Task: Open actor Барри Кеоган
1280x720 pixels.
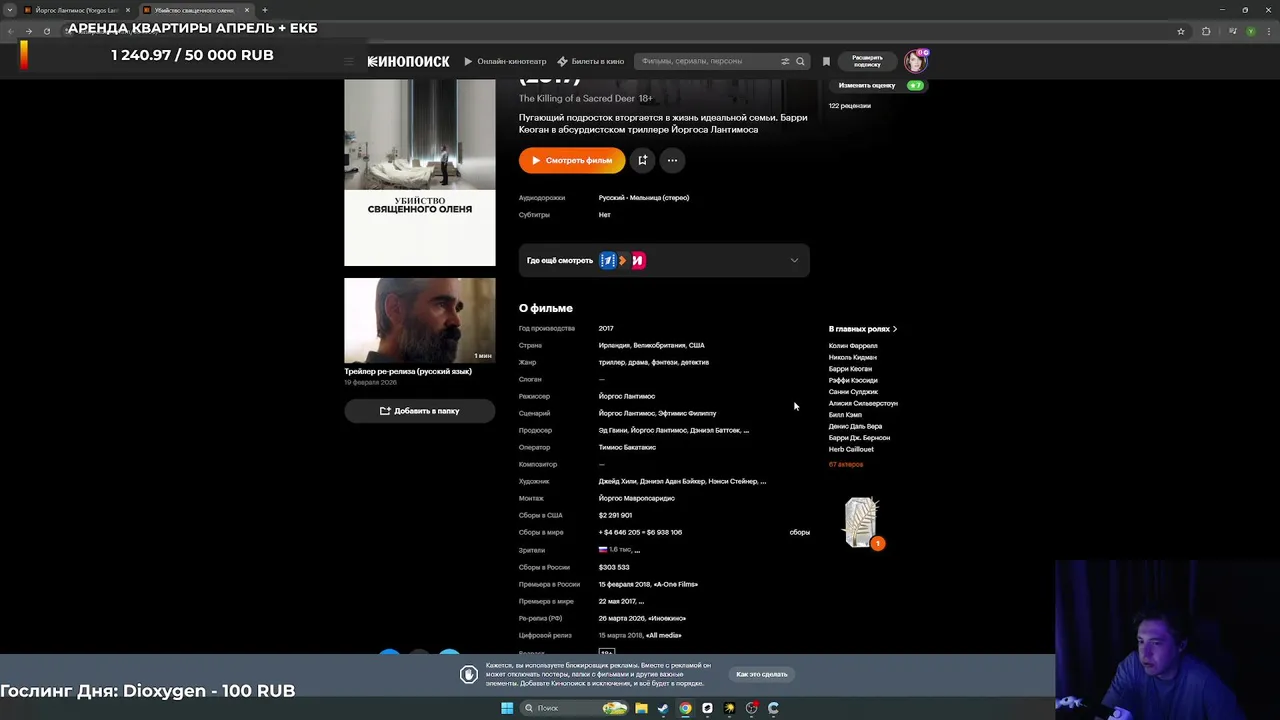Action: [850, 369]
